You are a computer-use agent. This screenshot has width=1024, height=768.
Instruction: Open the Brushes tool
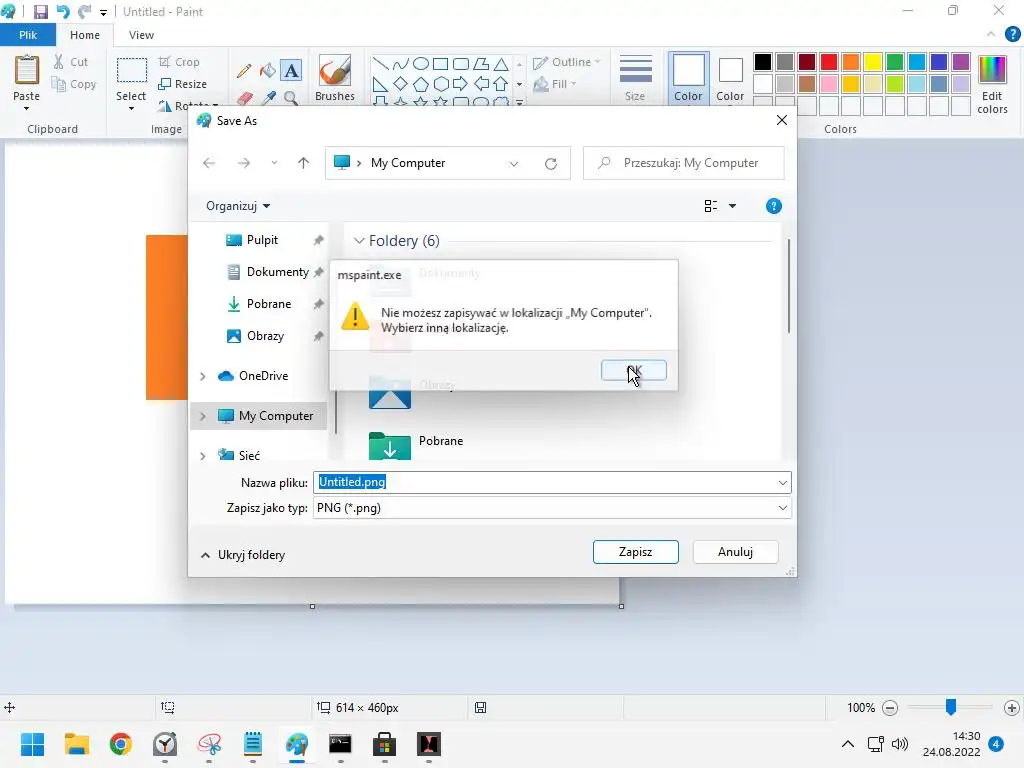click(335, 78)
